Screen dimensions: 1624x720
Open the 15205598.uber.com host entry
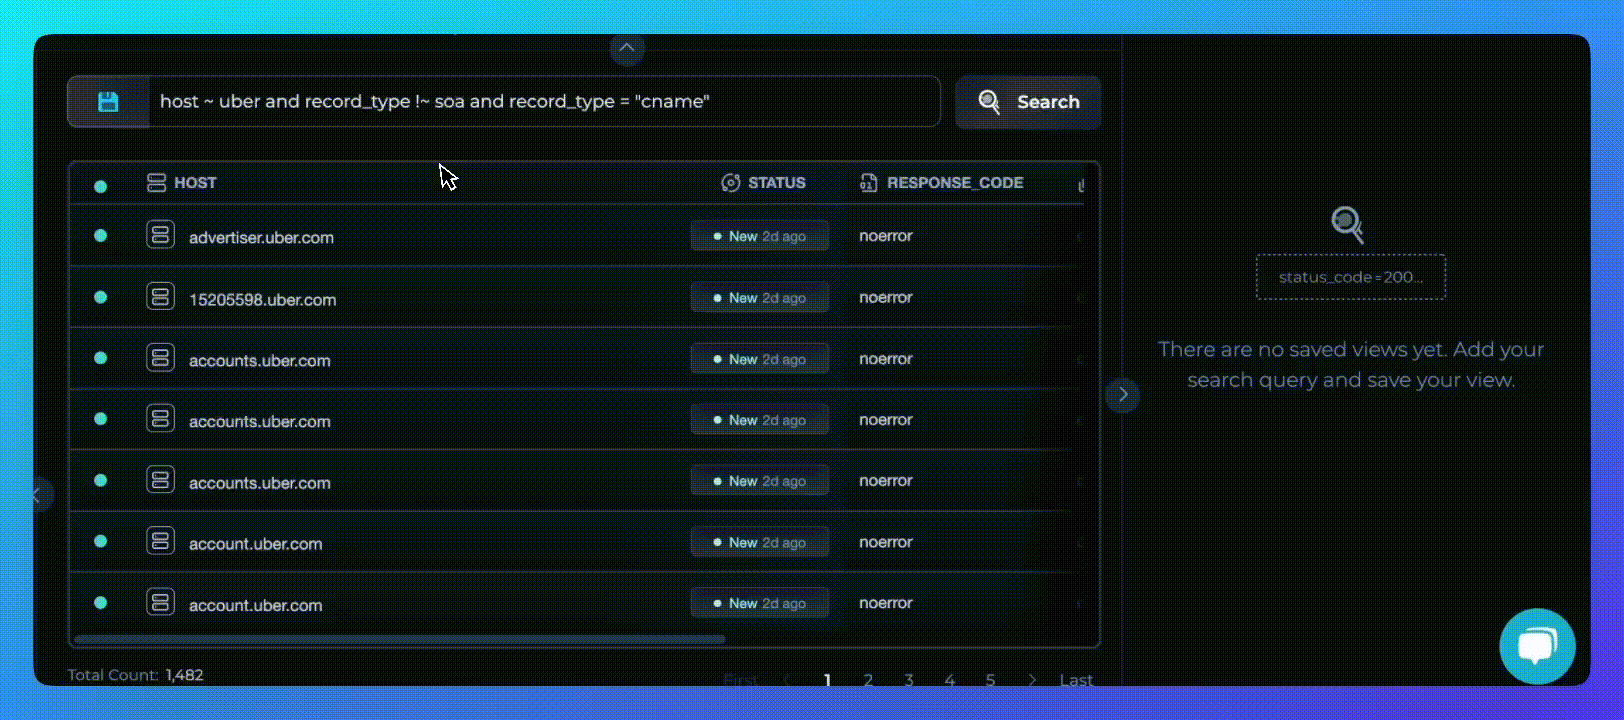pos(262,300)
